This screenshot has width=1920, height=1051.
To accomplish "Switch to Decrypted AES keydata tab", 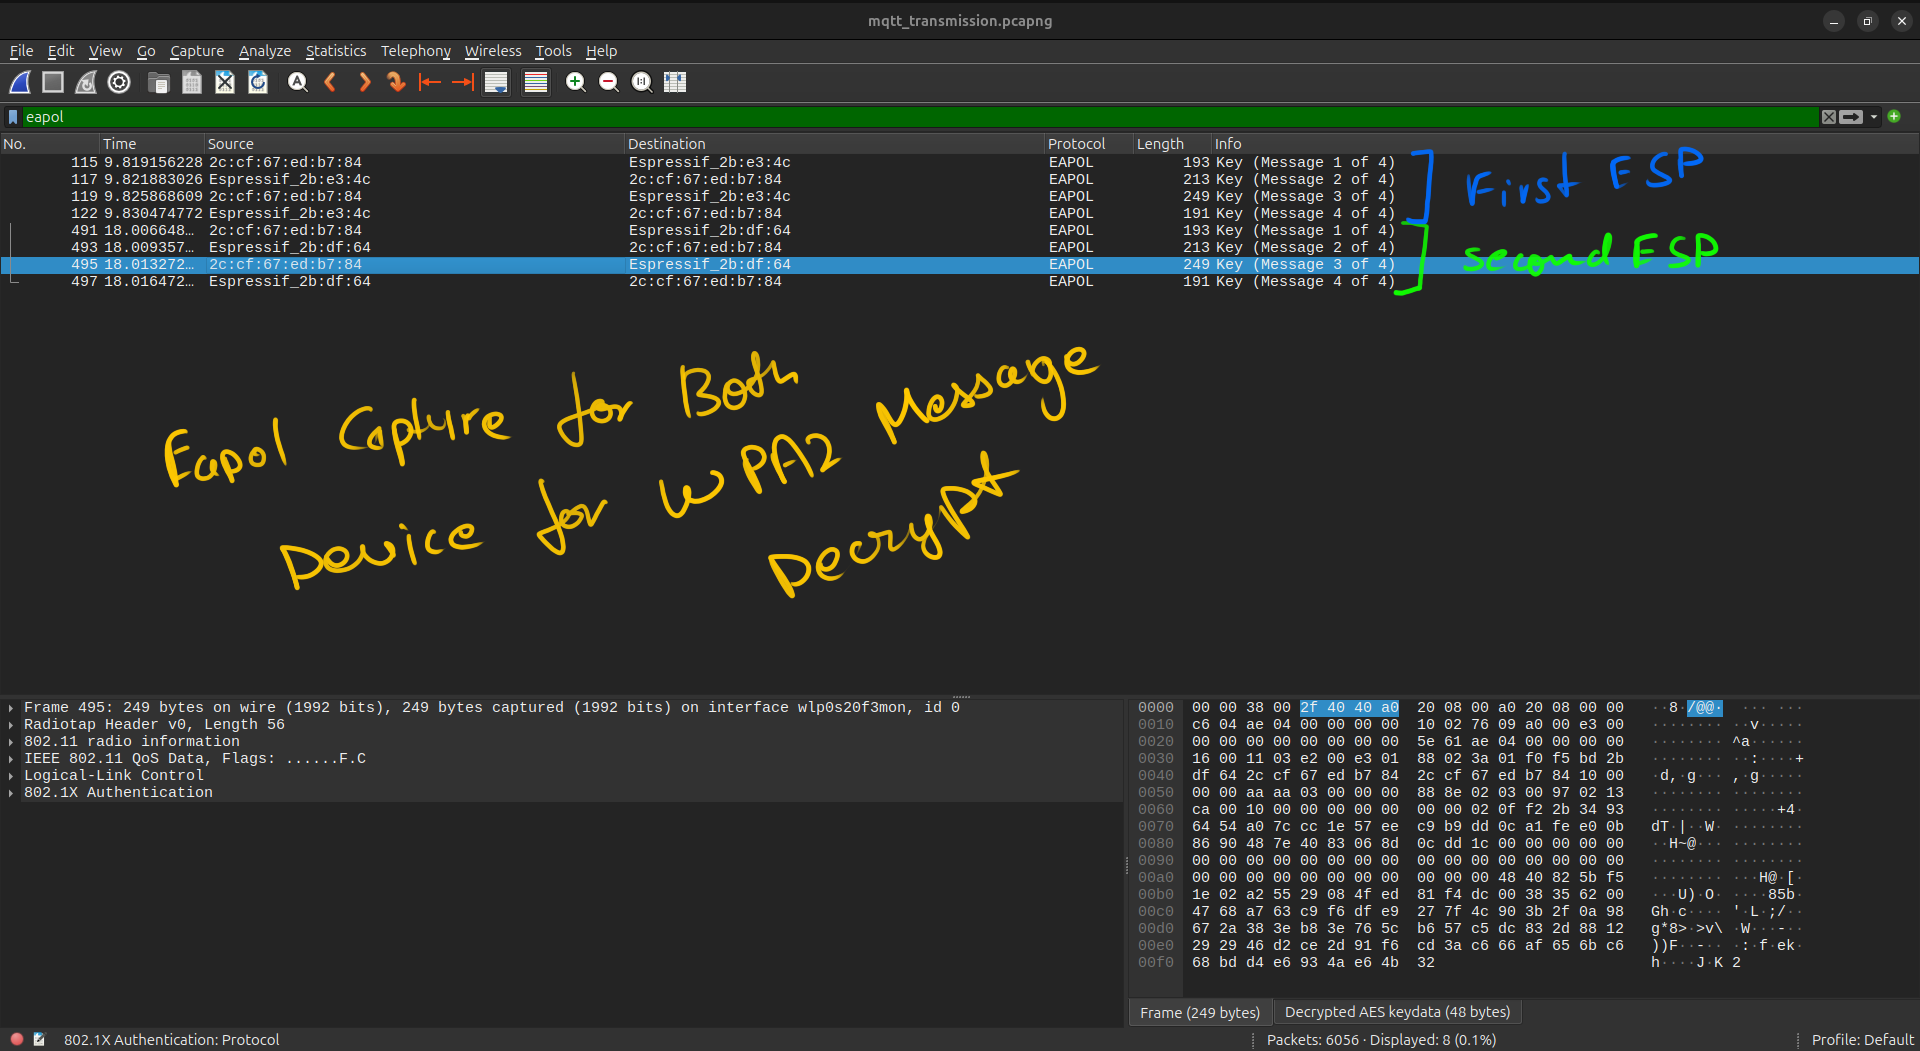I will pyautogui.click(x=1397, y=1012).
